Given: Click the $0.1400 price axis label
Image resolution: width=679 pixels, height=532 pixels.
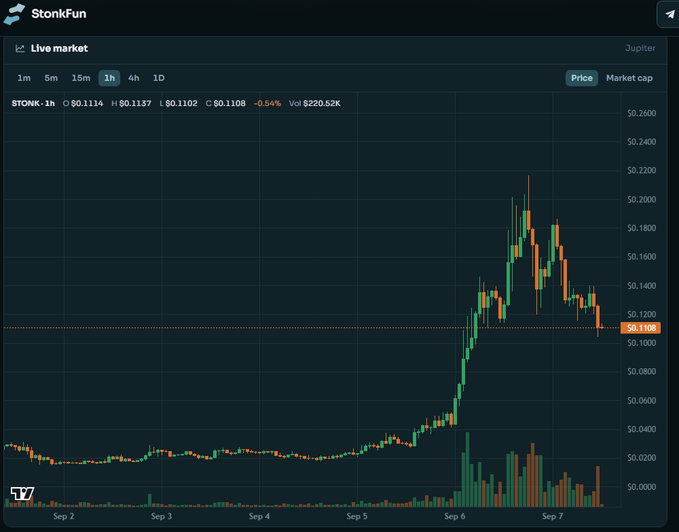Looking at the screenshot, I should [642, 286].
